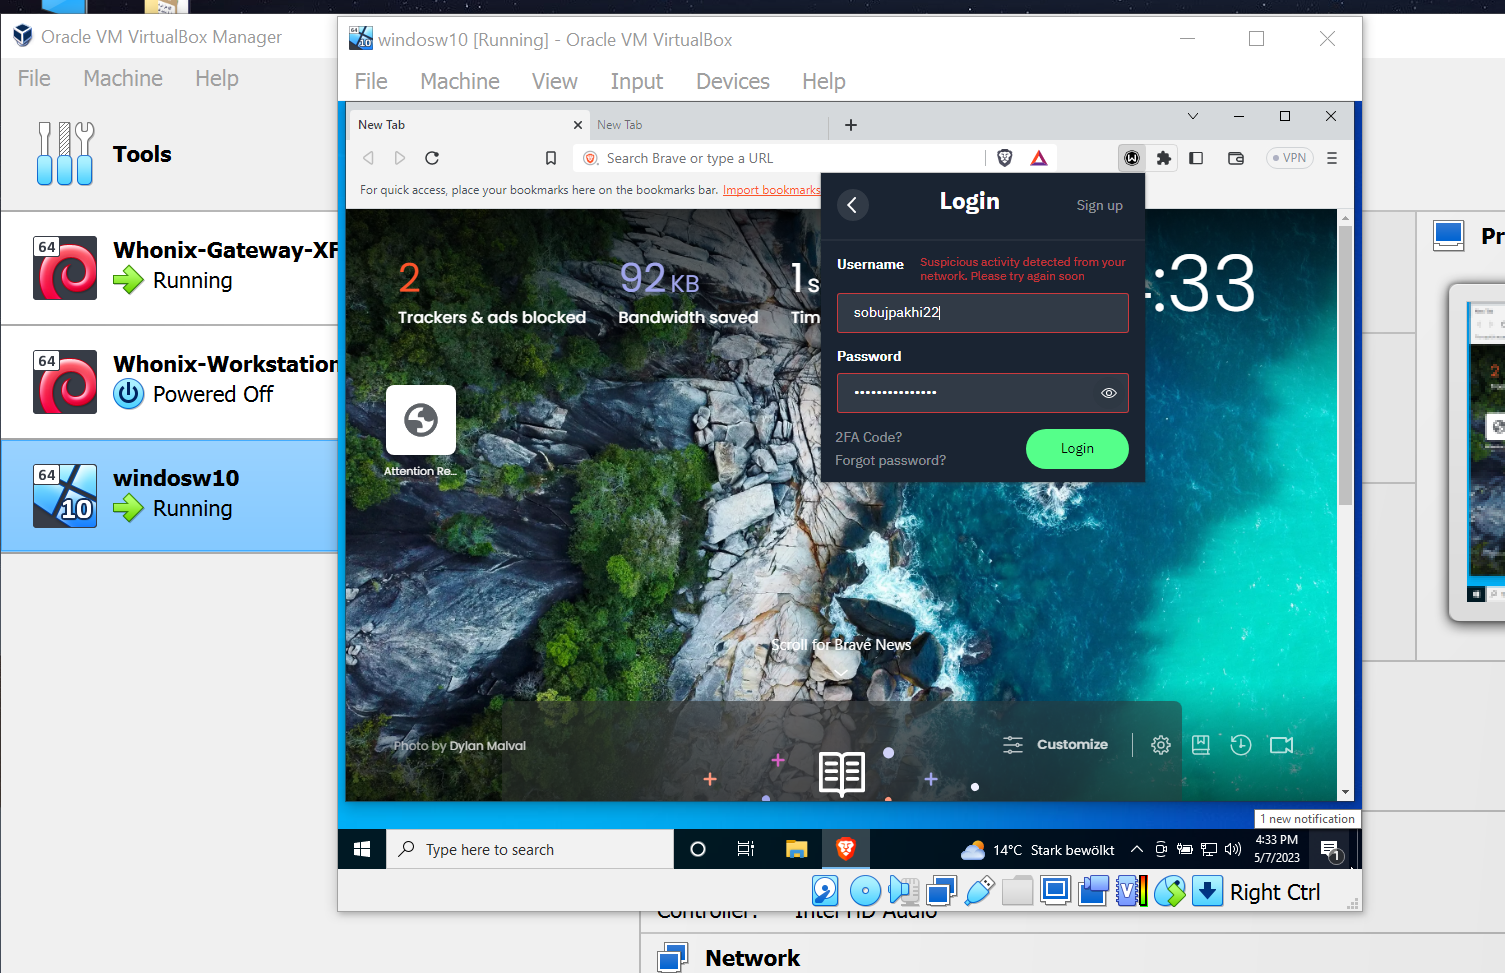Click the VirtualBox mouse integration status icon
The image size is (1505, 973).
[x=1169, y=890]
